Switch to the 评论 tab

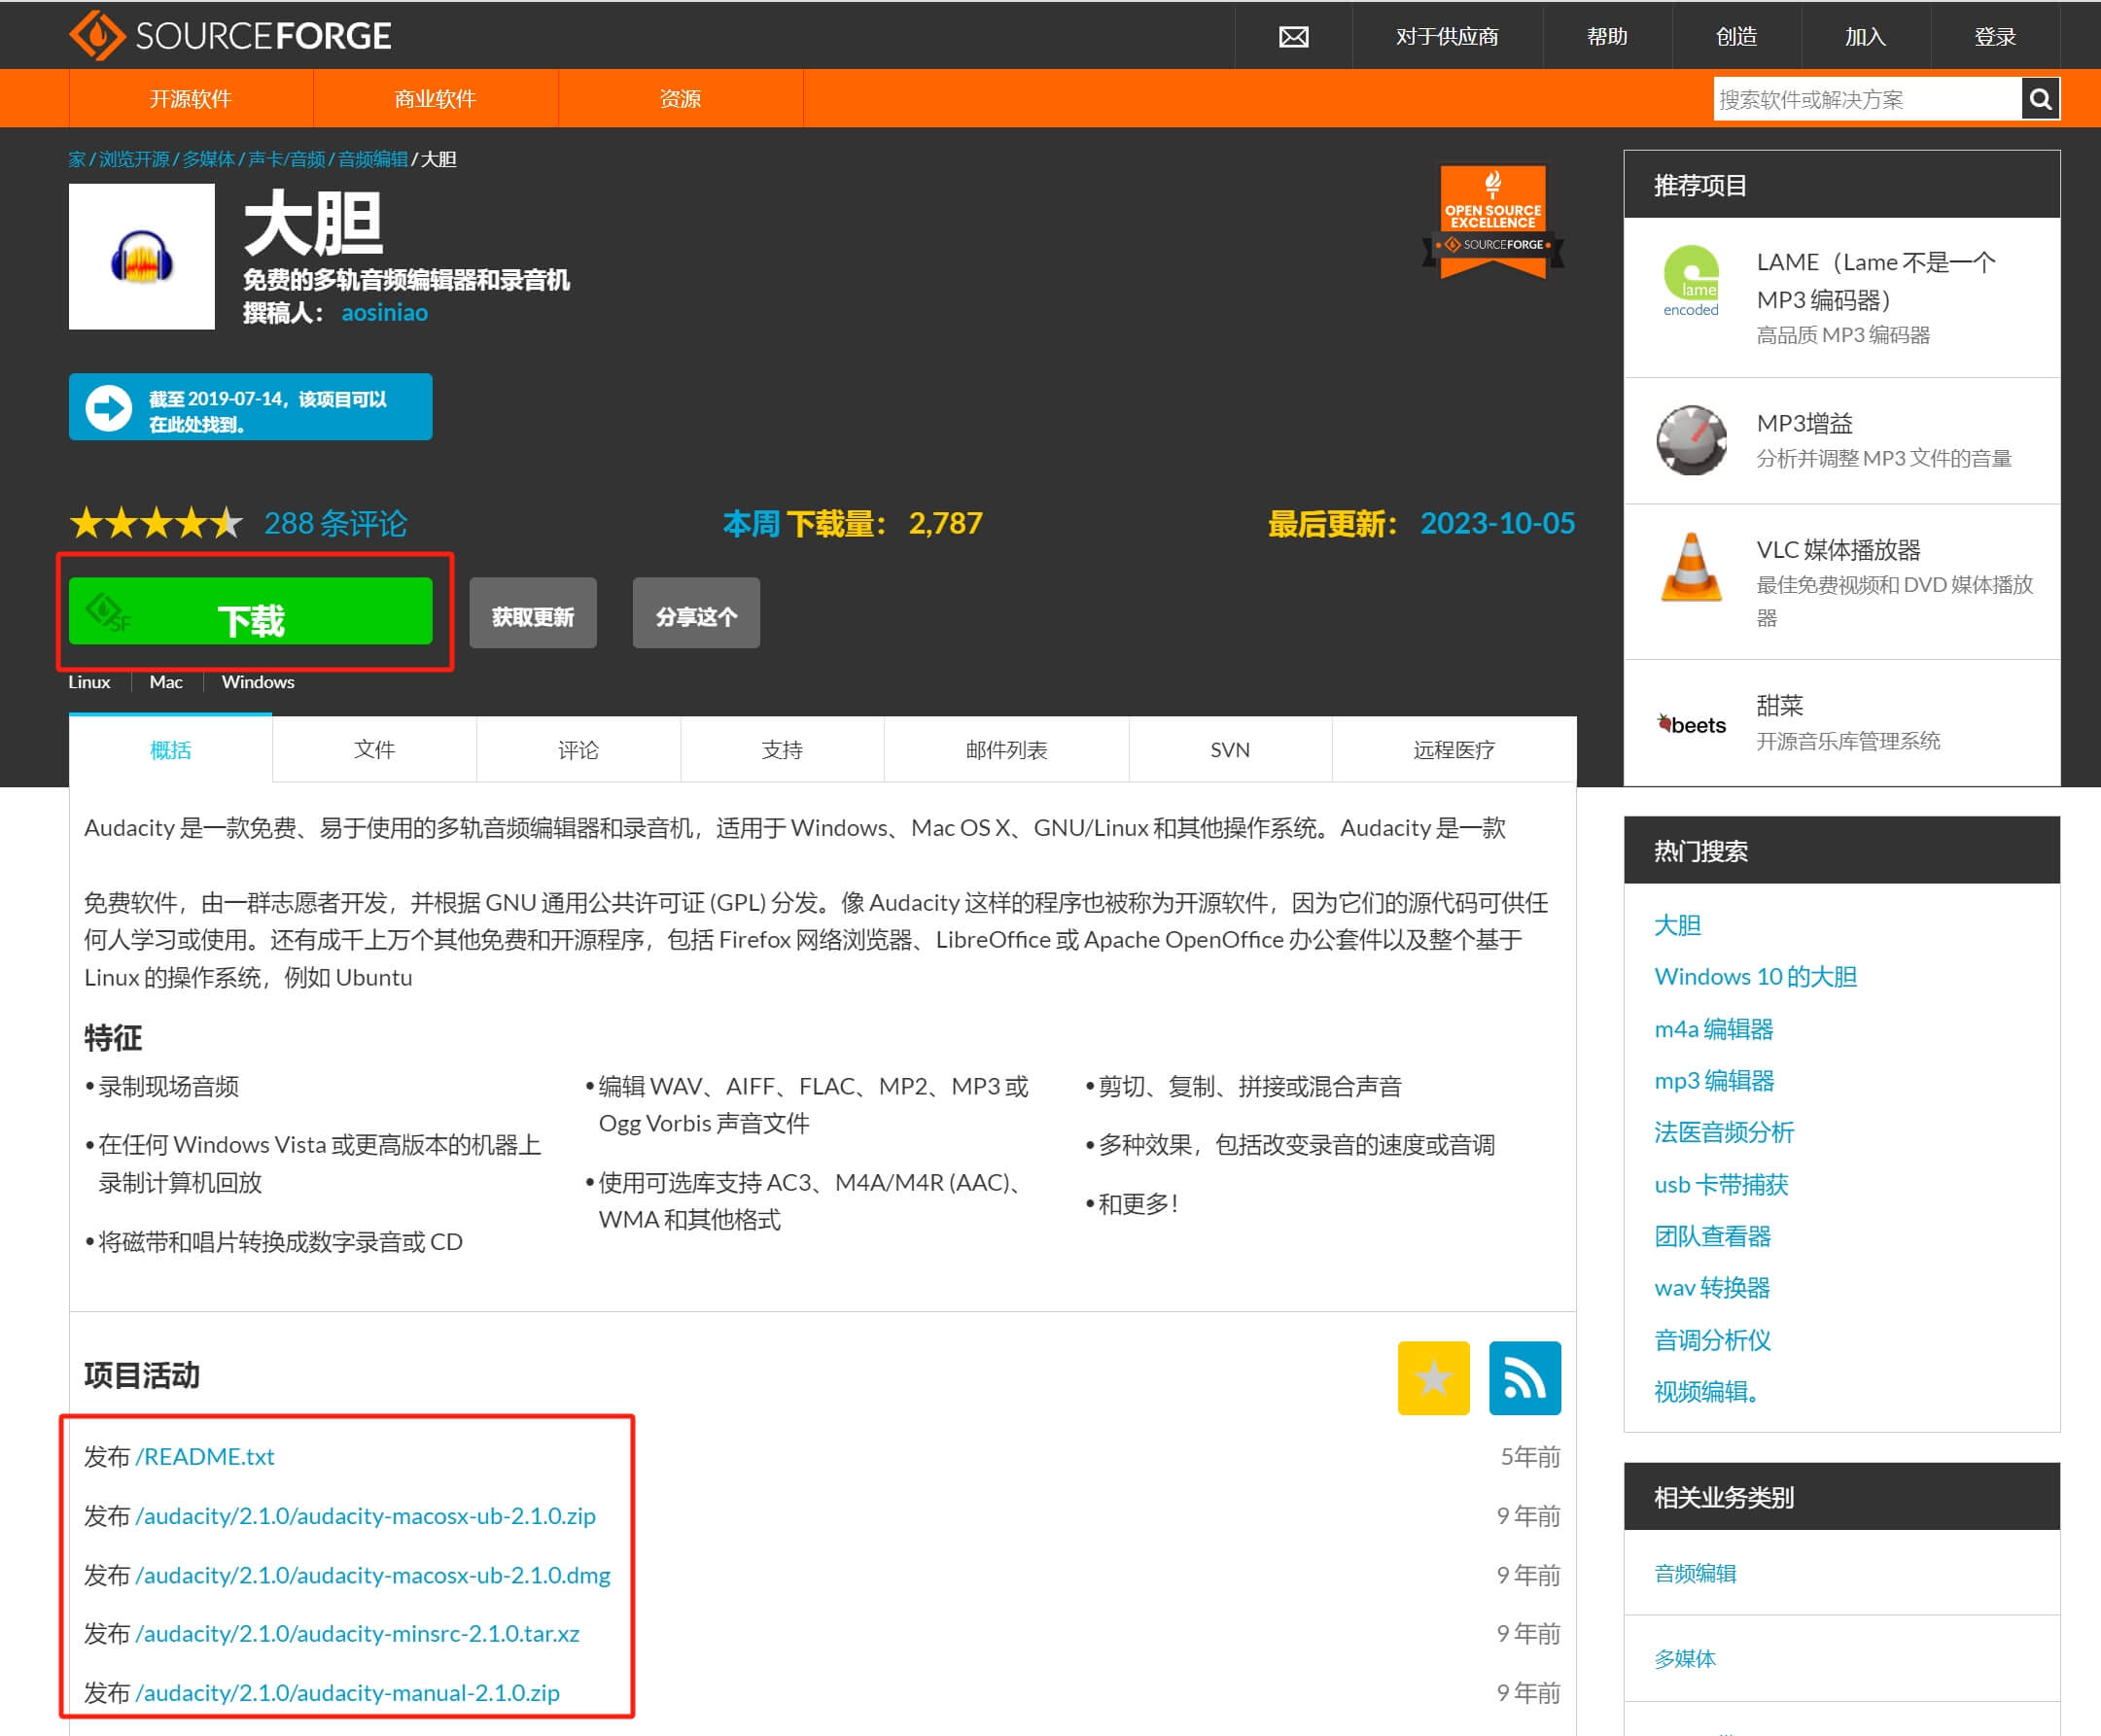tap(578, 749)
